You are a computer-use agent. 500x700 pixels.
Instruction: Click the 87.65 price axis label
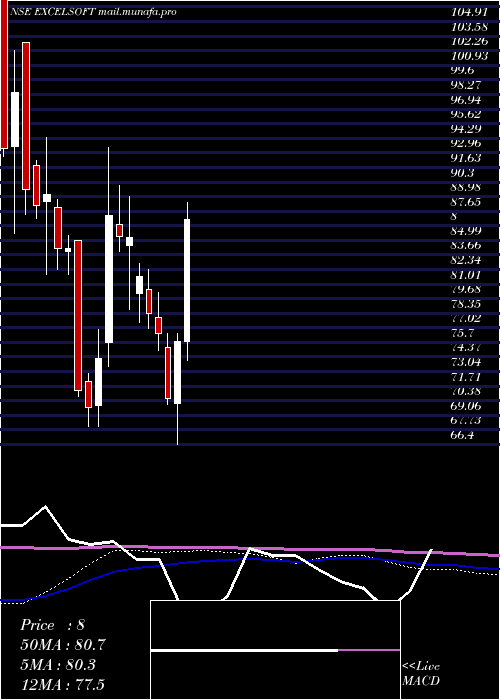[x=466, y=202]
